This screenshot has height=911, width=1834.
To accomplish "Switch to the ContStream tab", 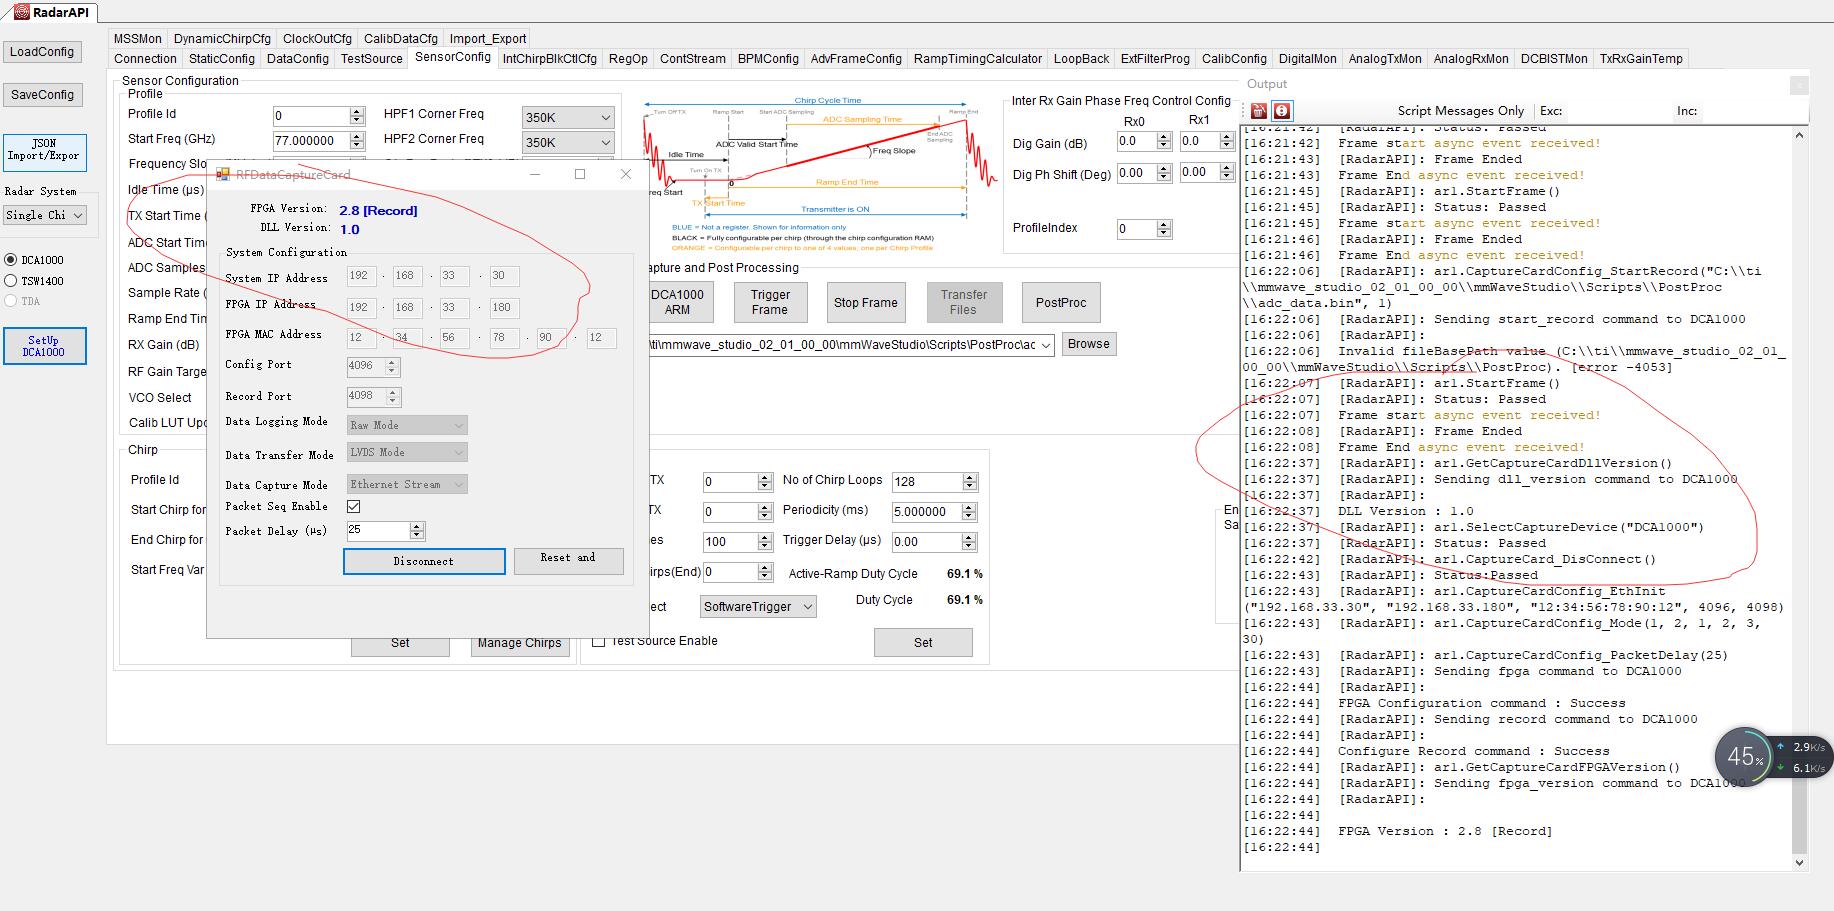I will tap(692, 59).
